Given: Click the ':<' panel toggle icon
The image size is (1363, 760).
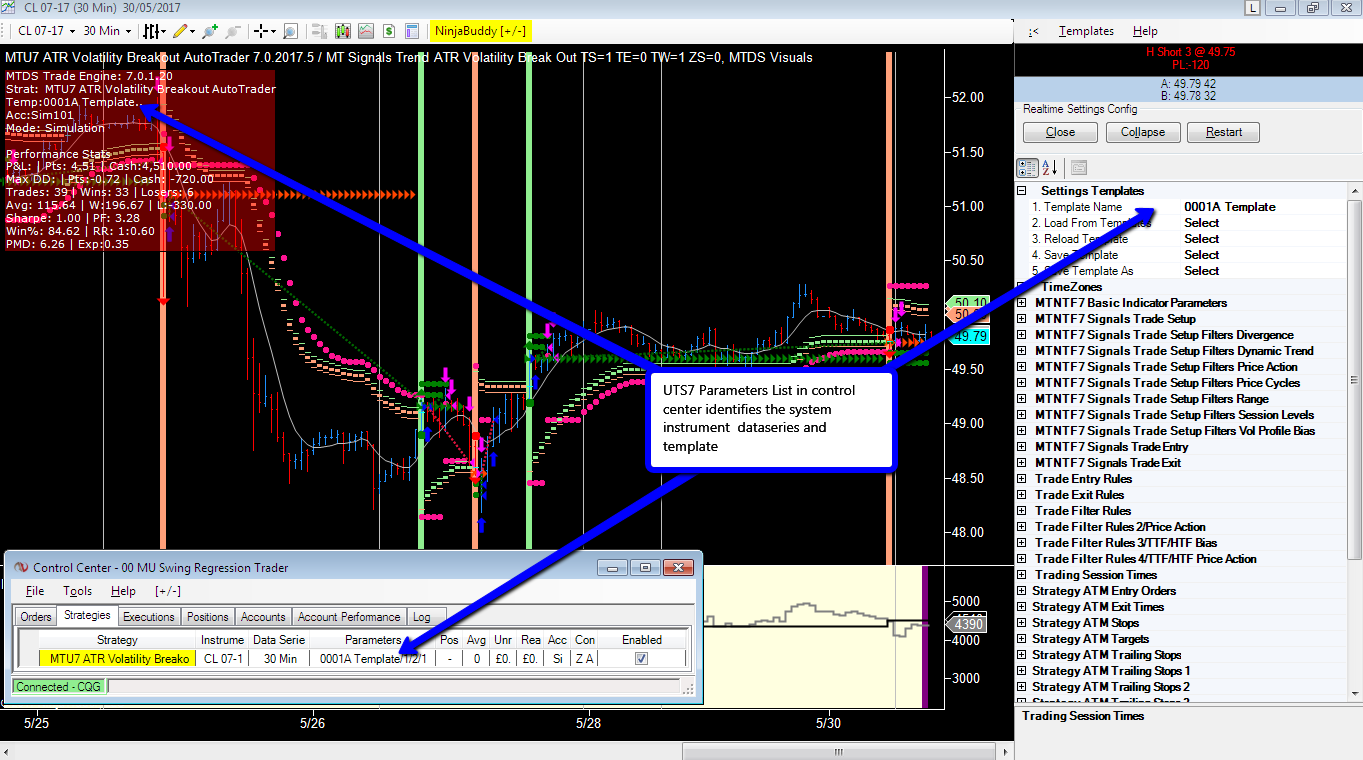Looking at the screenshot, I should point(1032,31).
